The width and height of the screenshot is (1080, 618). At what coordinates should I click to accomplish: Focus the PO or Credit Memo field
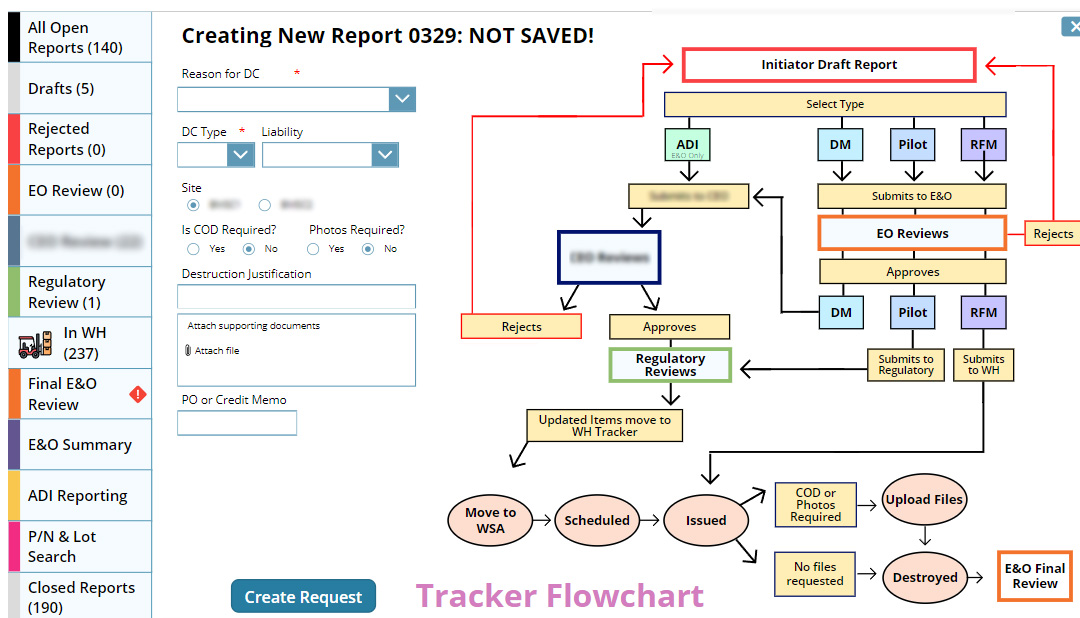pos(237,423)
